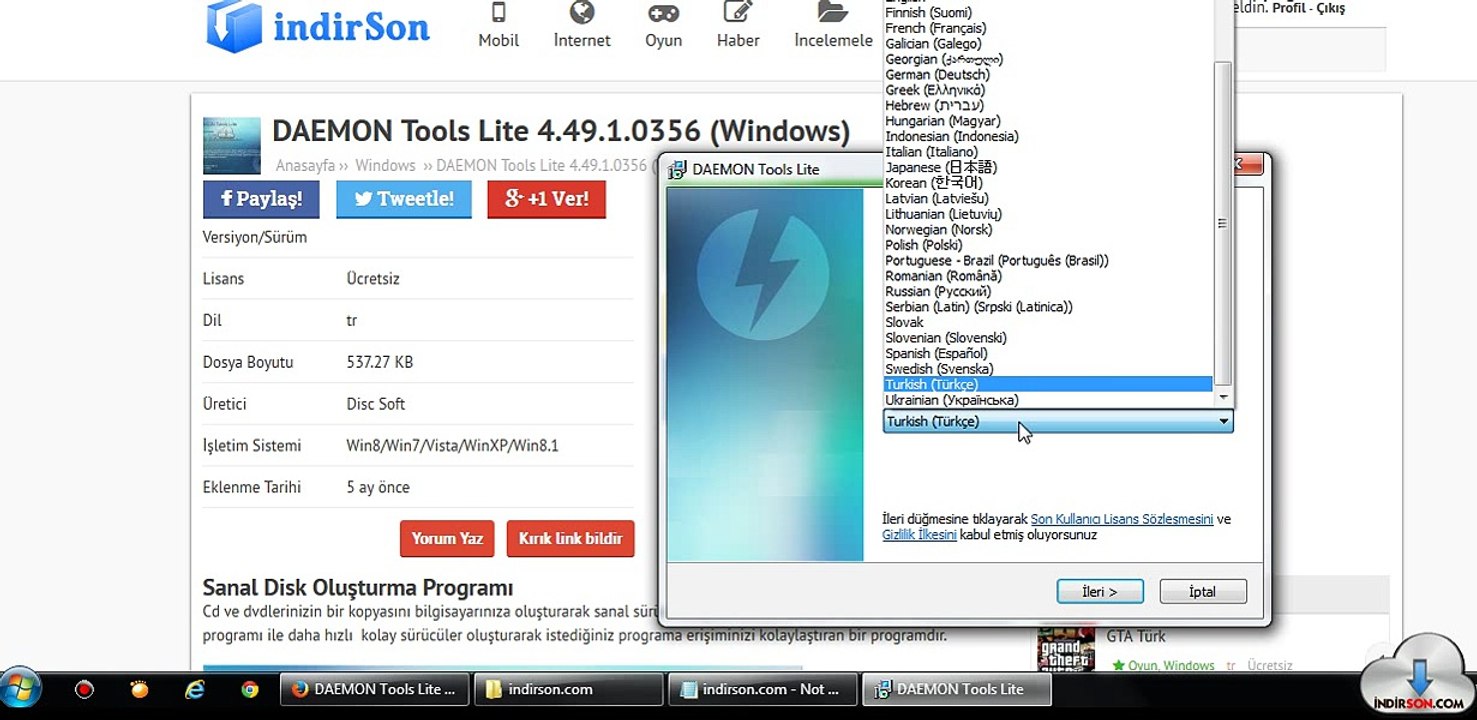Viewport: 1477px width, 720px height.
Task: Open the Mobil phone icon
Action: pos(498,13)
